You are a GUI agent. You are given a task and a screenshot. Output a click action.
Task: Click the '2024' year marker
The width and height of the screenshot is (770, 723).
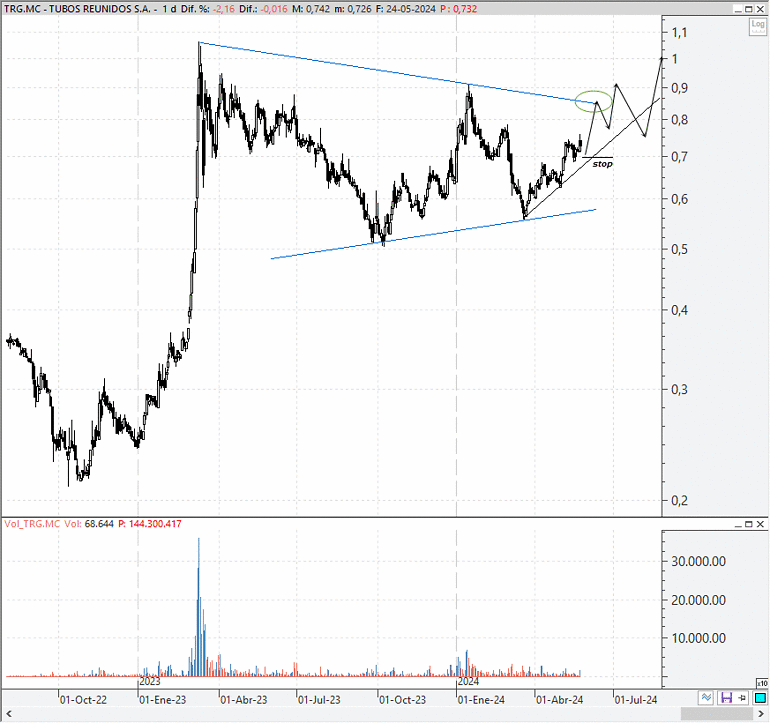point(468,682)
